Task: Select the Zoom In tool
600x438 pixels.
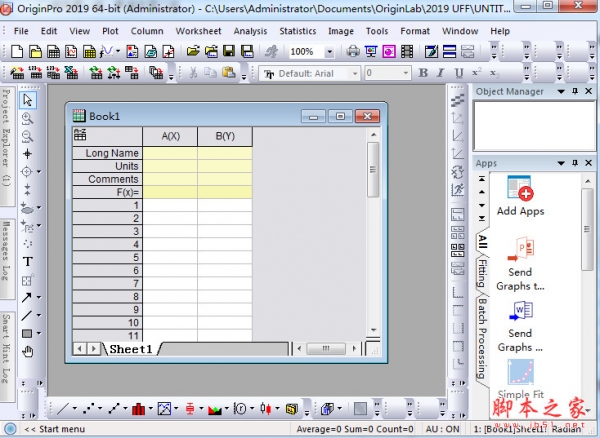Action: (28, 118)
